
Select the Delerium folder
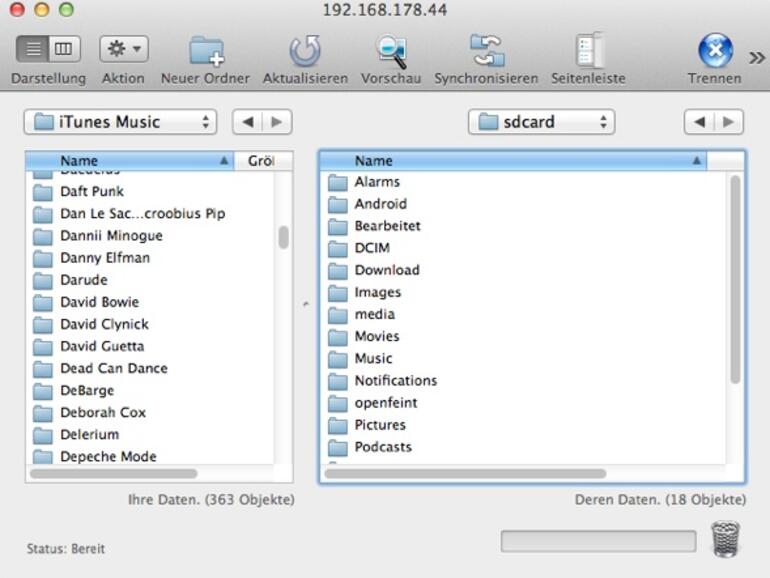coord(149,435)
